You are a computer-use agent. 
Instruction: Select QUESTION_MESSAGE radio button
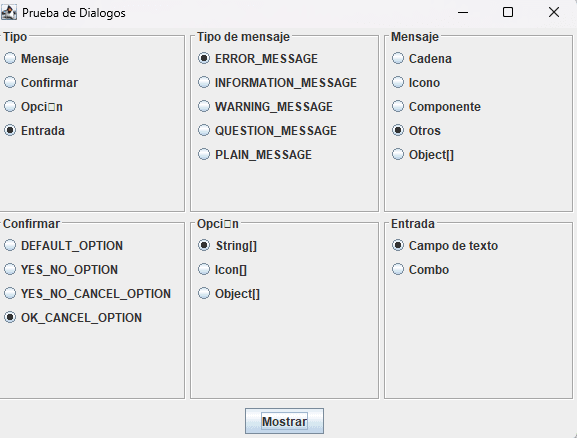268,130
